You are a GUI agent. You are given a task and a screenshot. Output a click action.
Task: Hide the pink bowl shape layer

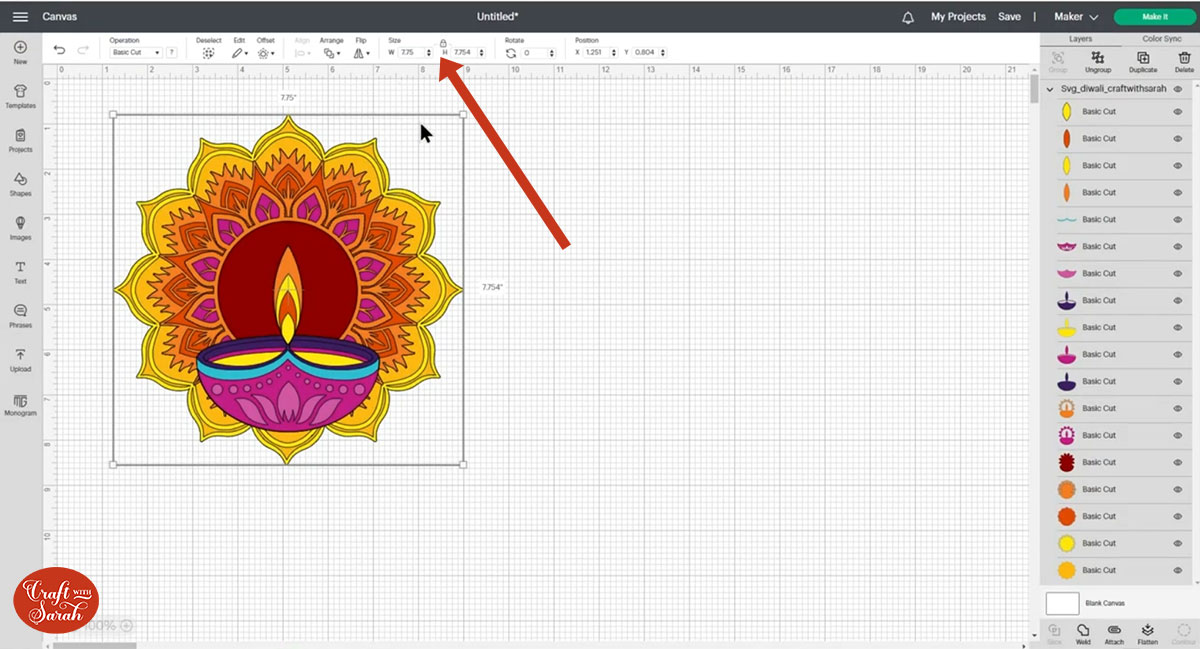pyautogui.click(x=1178, y=274)
